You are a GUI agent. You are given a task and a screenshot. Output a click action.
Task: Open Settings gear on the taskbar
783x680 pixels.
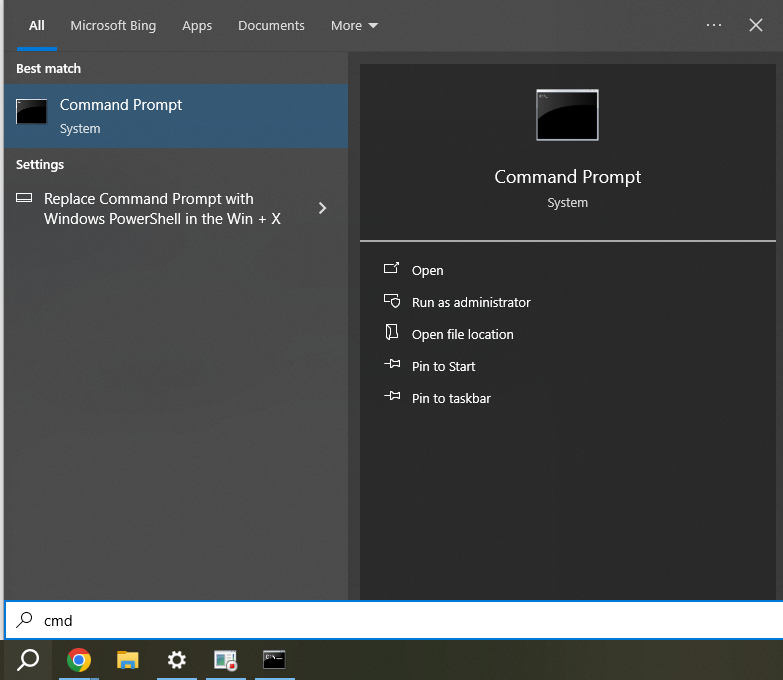click(177, 660)
